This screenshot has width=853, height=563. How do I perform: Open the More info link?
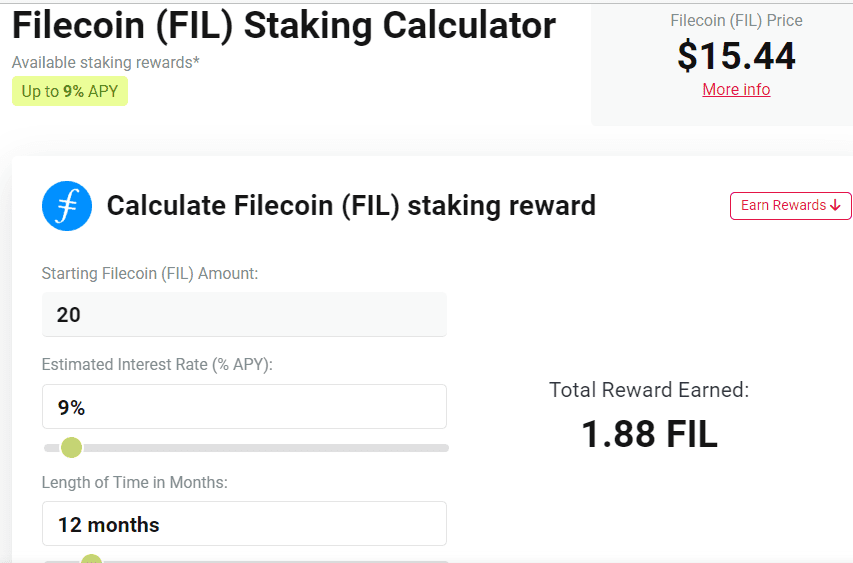pos(736,89)
